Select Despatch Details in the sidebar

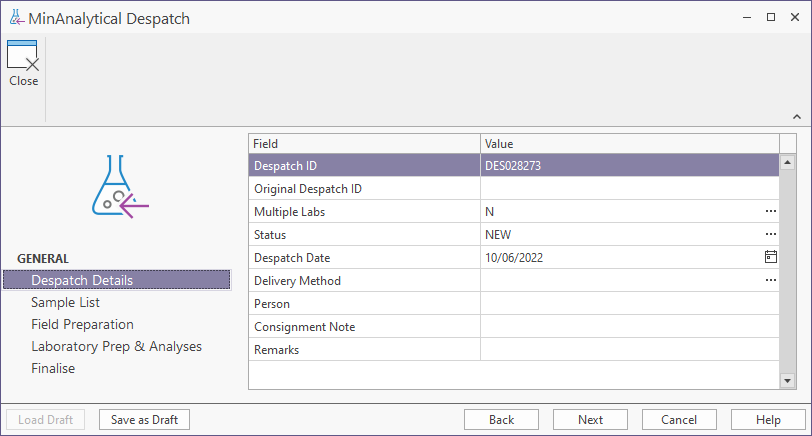tap(82, 280)
